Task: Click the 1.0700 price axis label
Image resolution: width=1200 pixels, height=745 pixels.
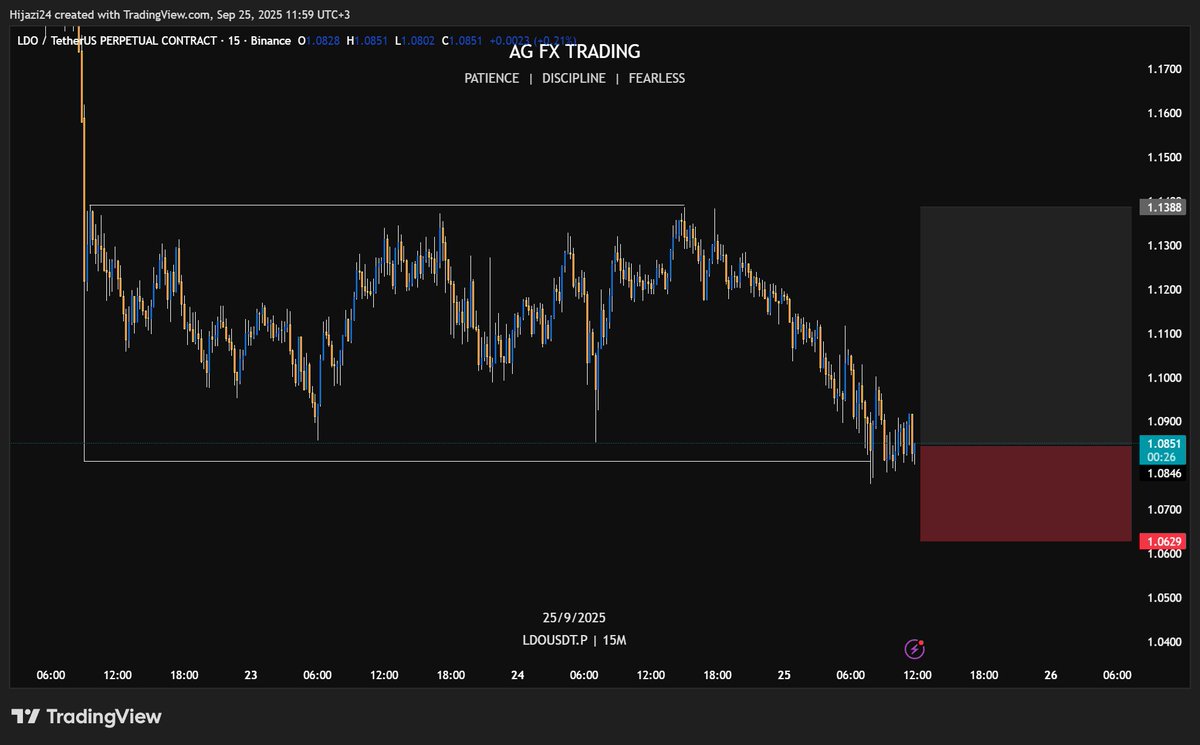Action: click(x=1164, y=510)
